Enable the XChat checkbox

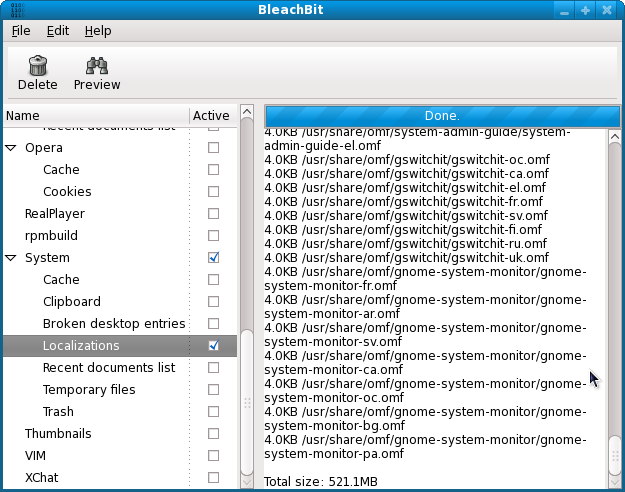[x=214, y=477]
